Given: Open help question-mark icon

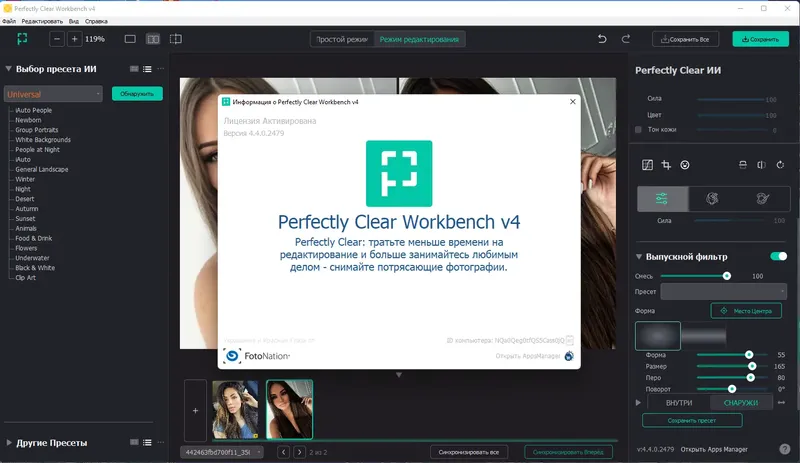Looking at the screenshot, I should coord(785,449).
